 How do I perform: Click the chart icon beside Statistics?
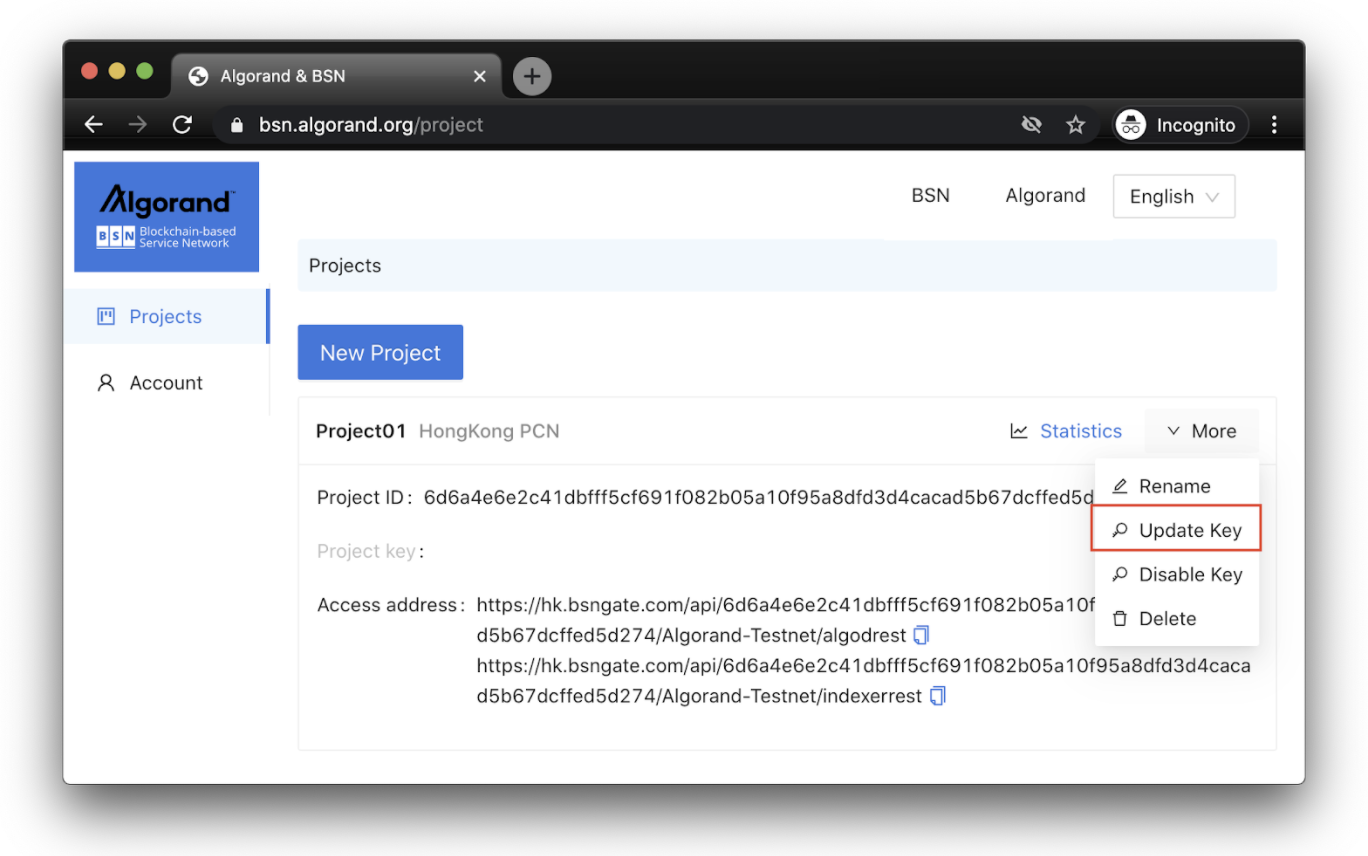click(1018, 431)
